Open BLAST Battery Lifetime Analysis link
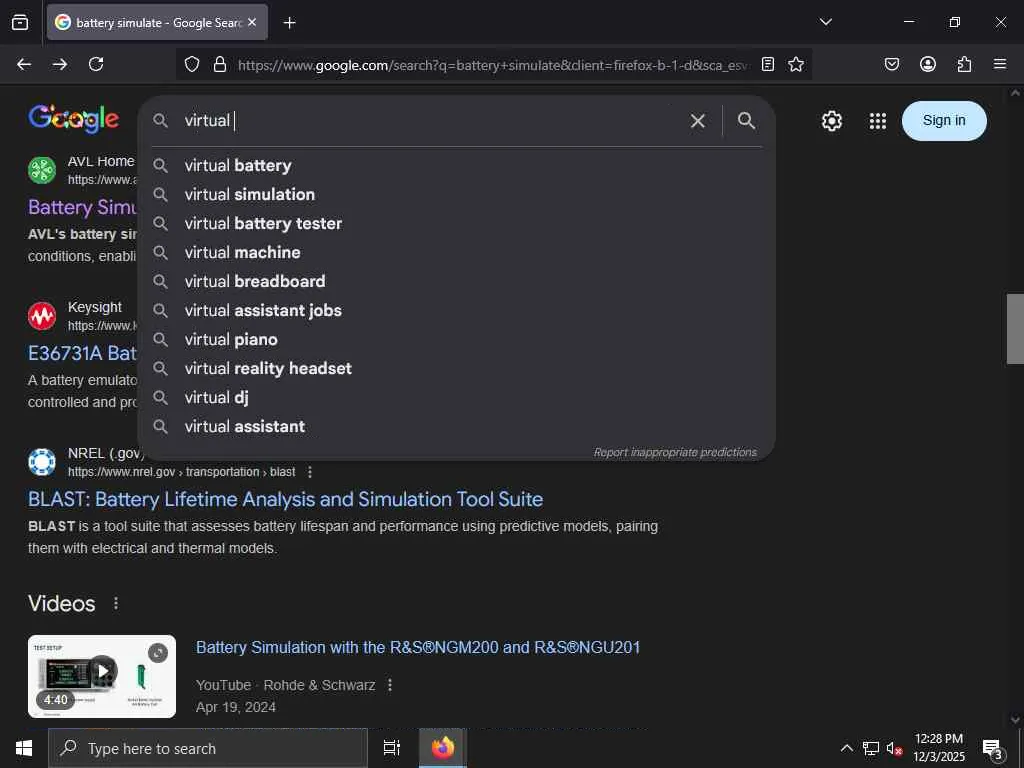This screenshot has height=768, width=1024. 285,500
